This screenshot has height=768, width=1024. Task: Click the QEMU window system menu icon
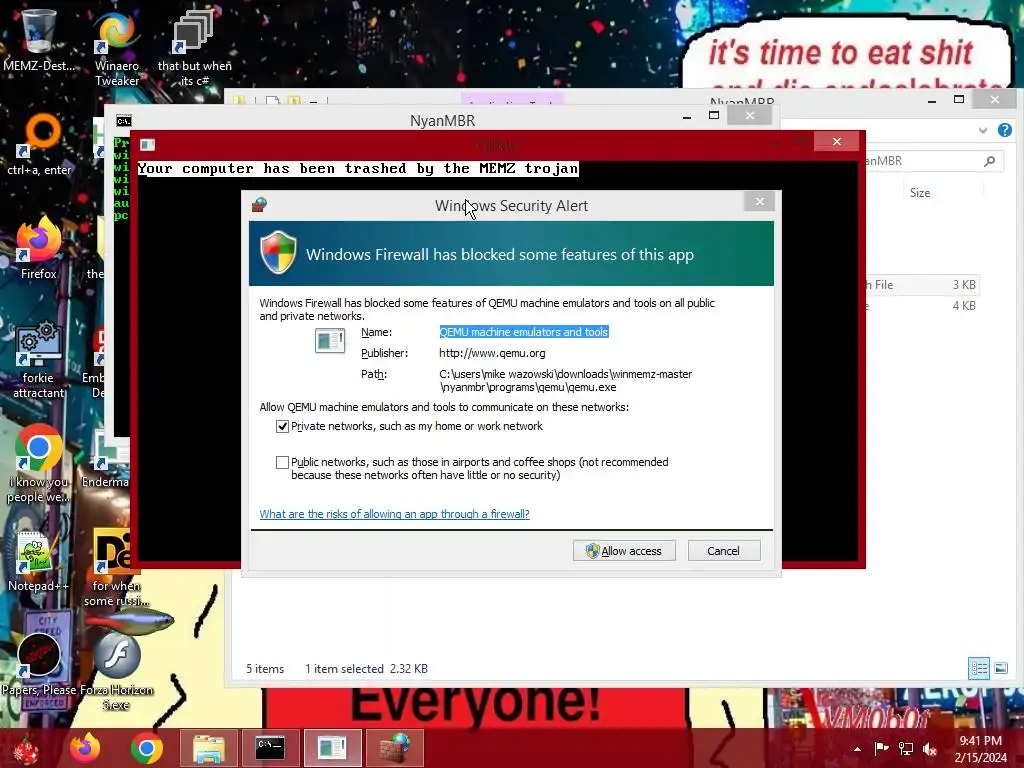[x=148, y=144]
